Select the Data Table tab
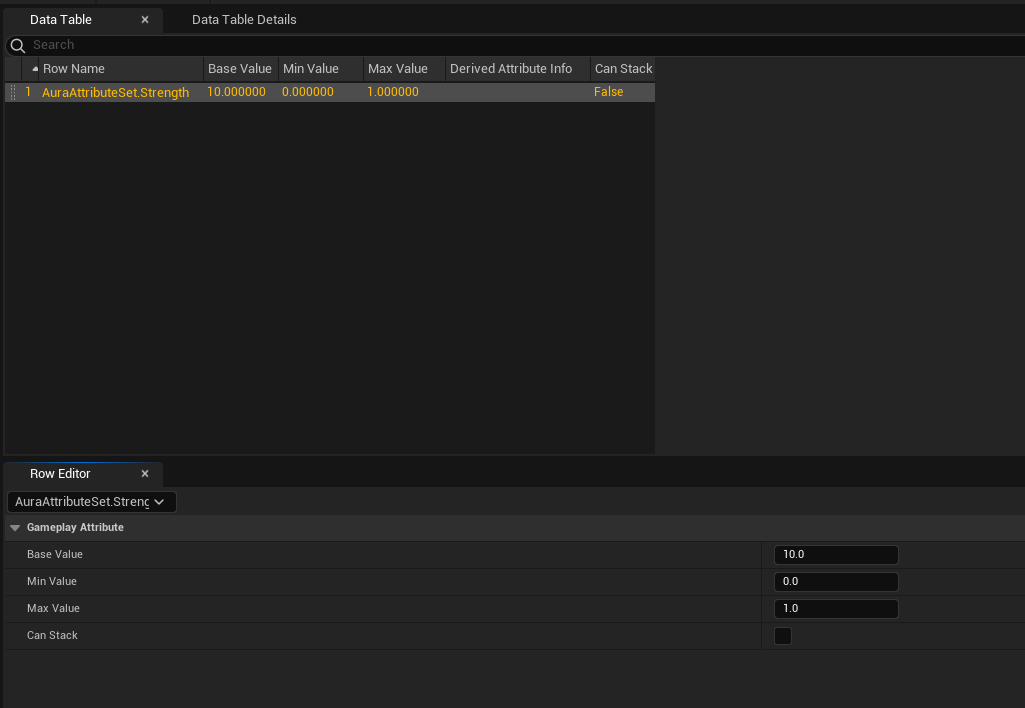 [60, 19]
